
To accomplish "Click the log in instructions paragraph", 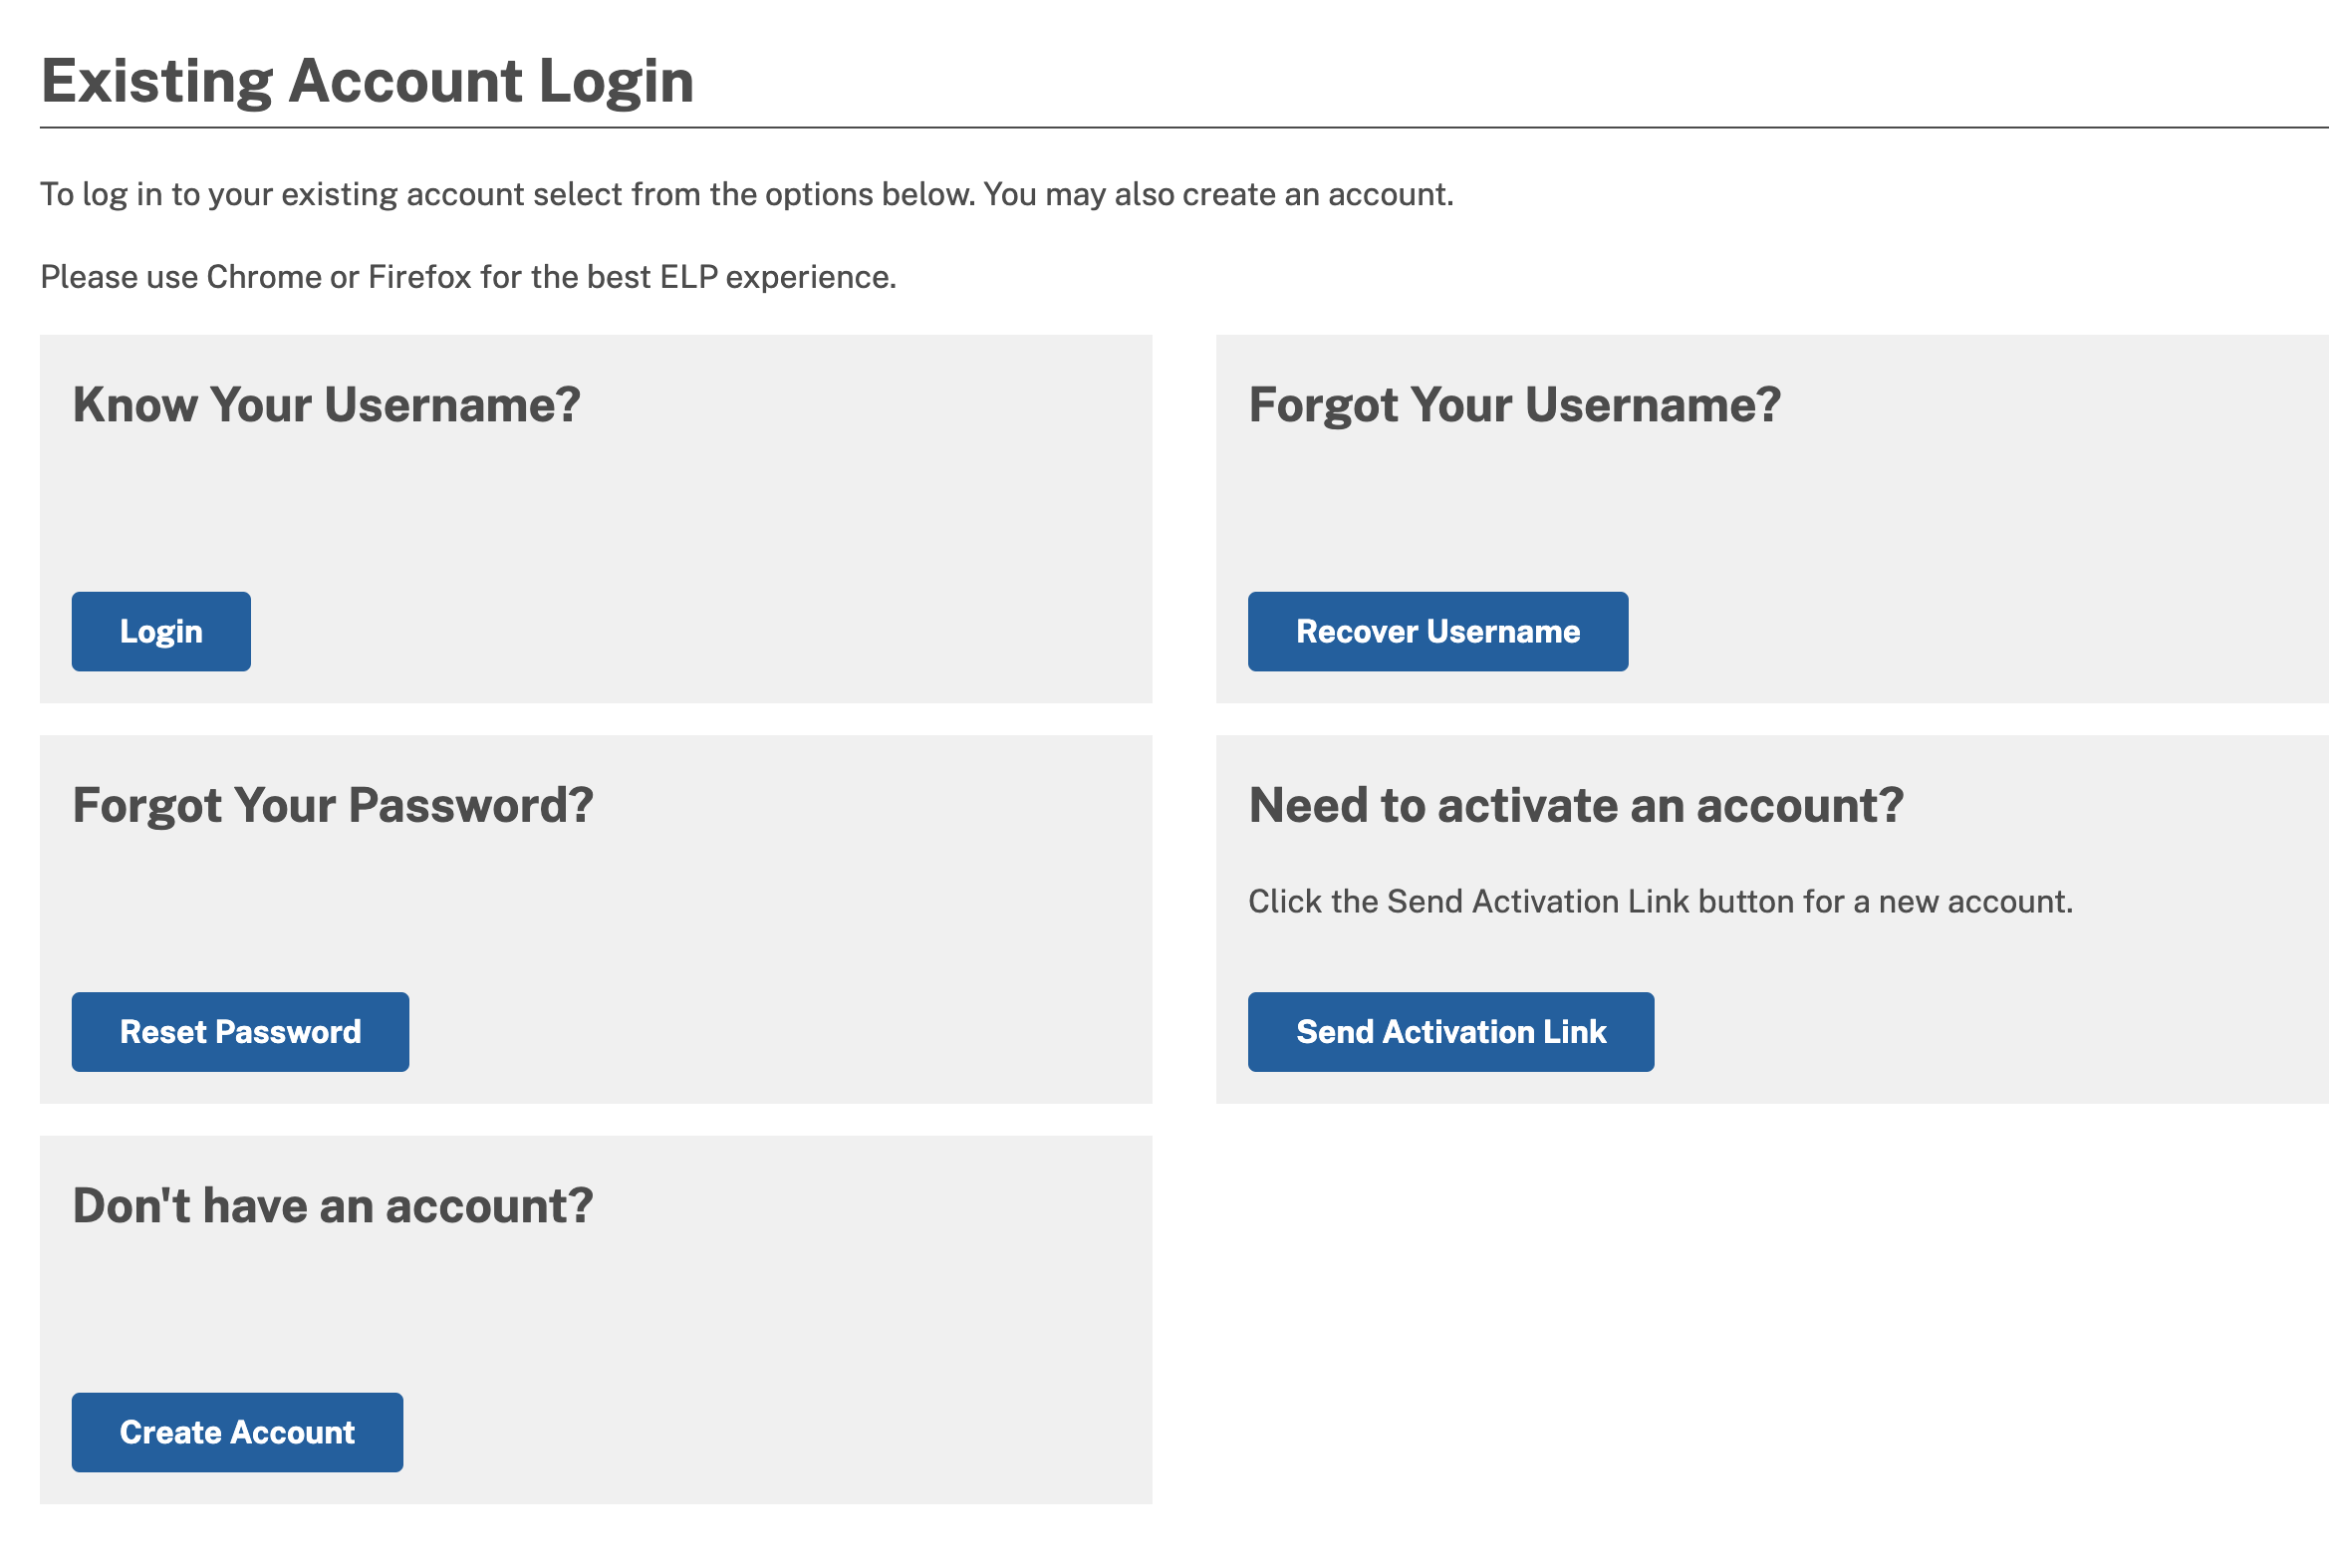I will (x=747, y=193).
